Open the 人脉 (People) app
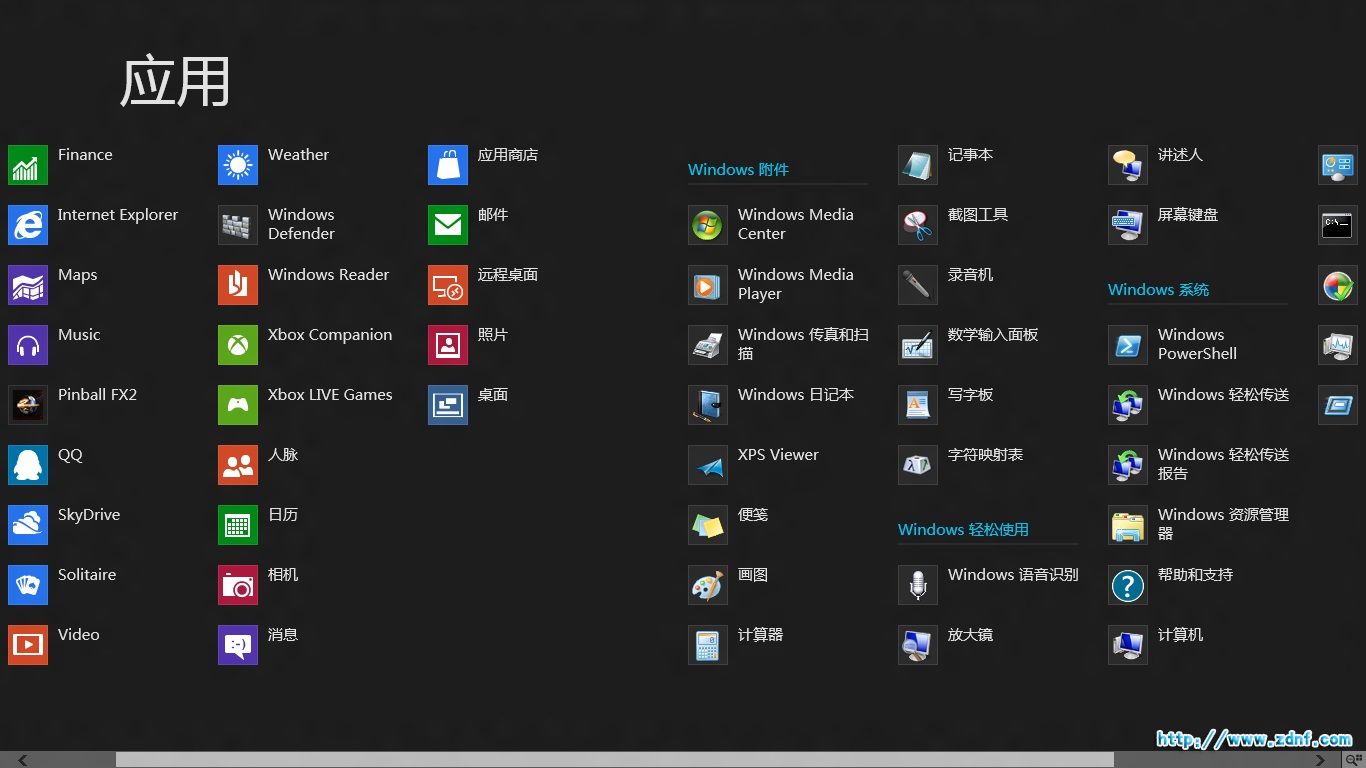 (x=238, y=465)
